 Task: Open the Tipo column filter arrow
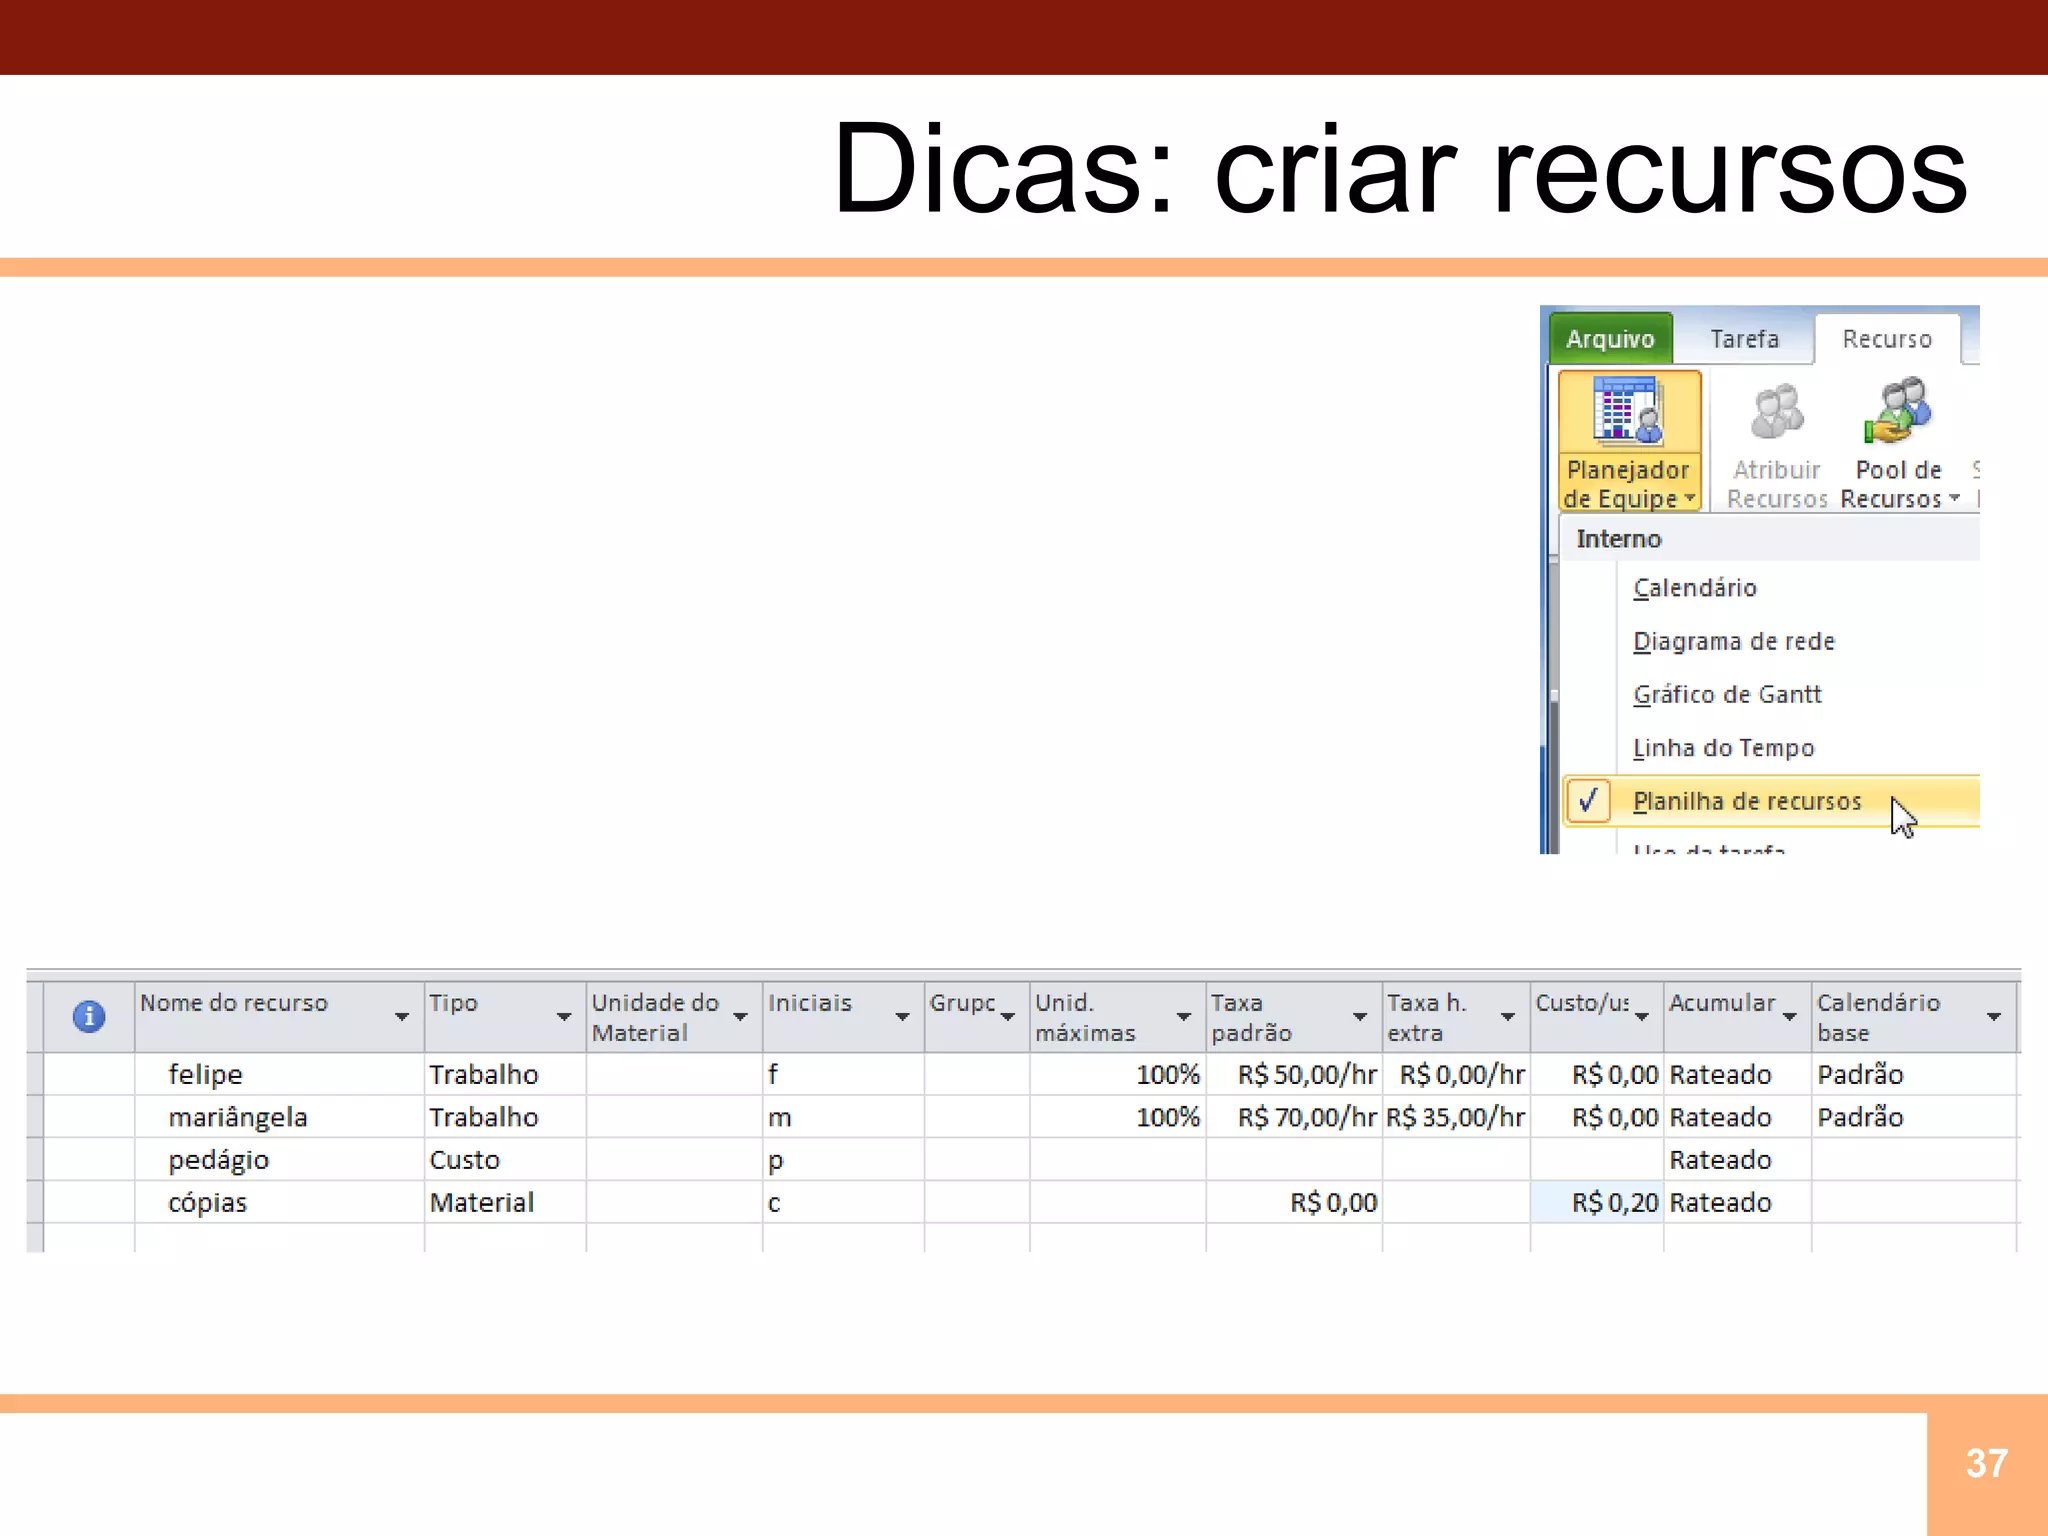pyautogui.click(x=564, y=1016)
